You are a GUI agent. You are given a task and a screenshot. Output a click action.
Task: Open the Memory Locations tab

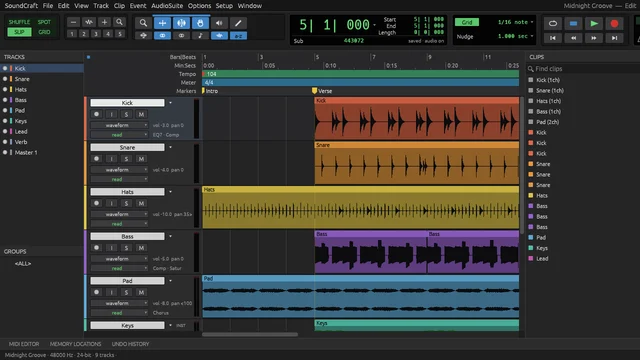click(76, 344)
